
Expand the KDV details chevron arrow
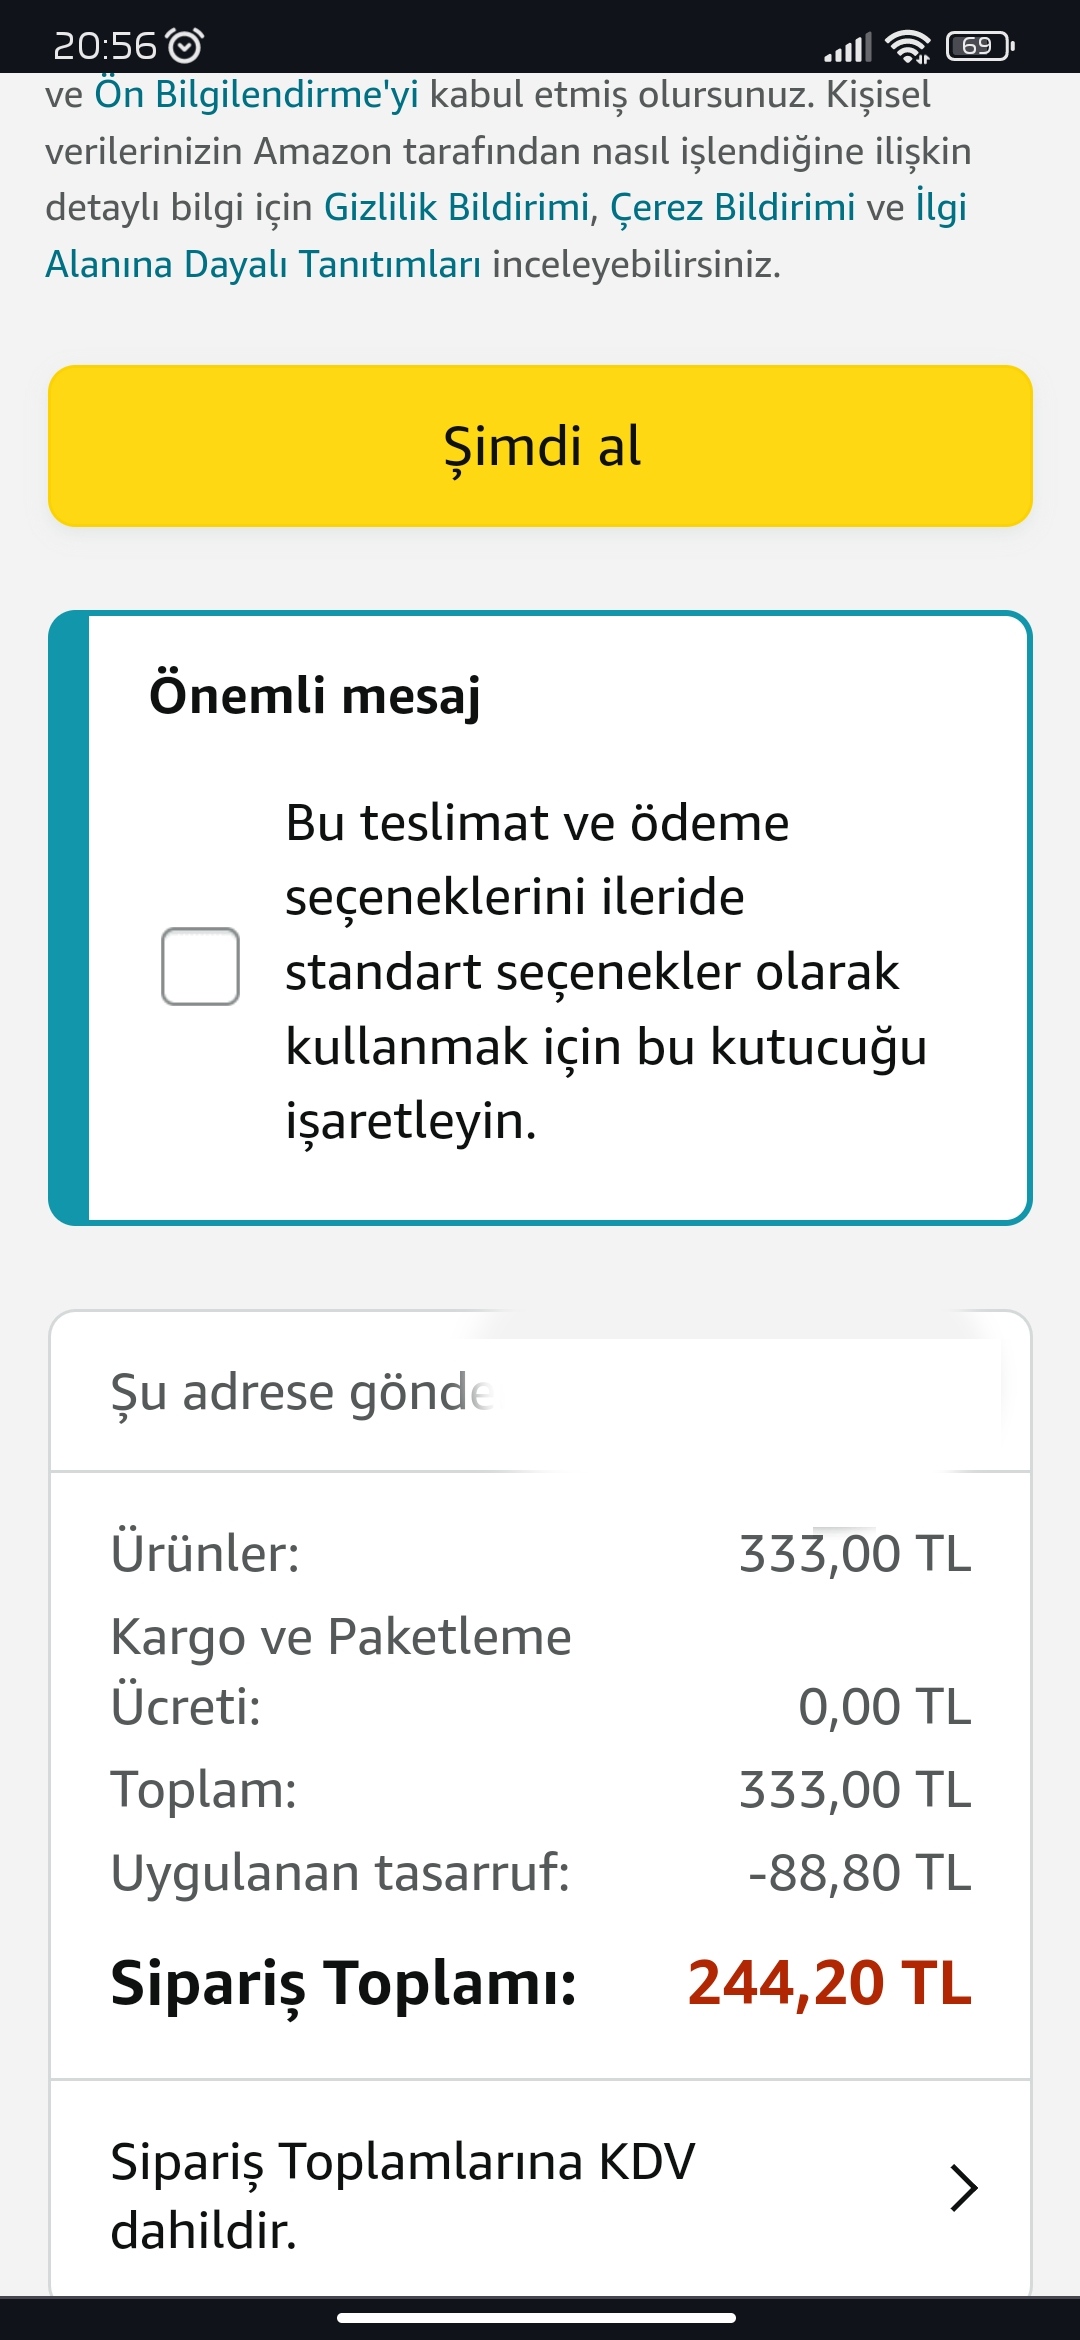963,2187
